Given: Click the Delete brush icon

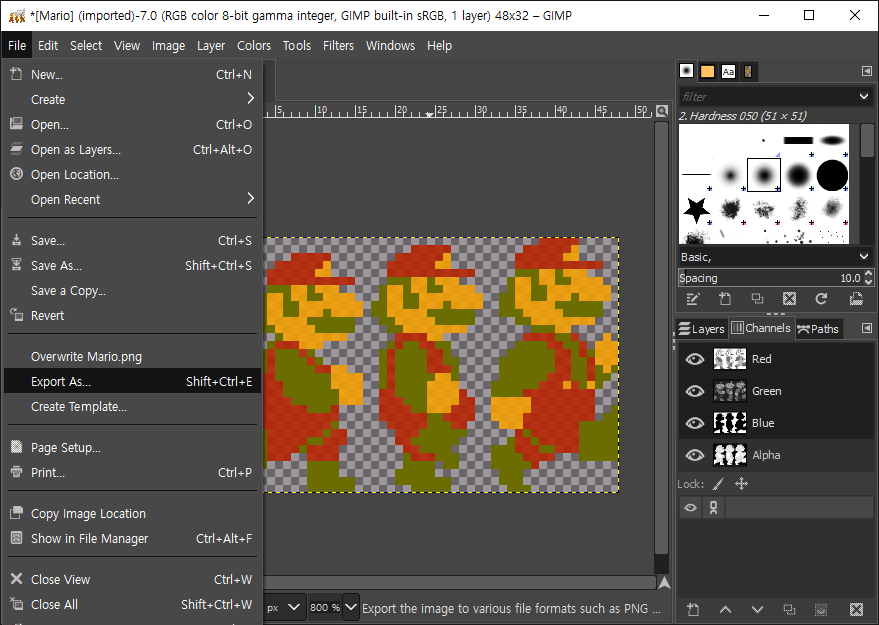Looking at the screenshot, I should (789, 299).
